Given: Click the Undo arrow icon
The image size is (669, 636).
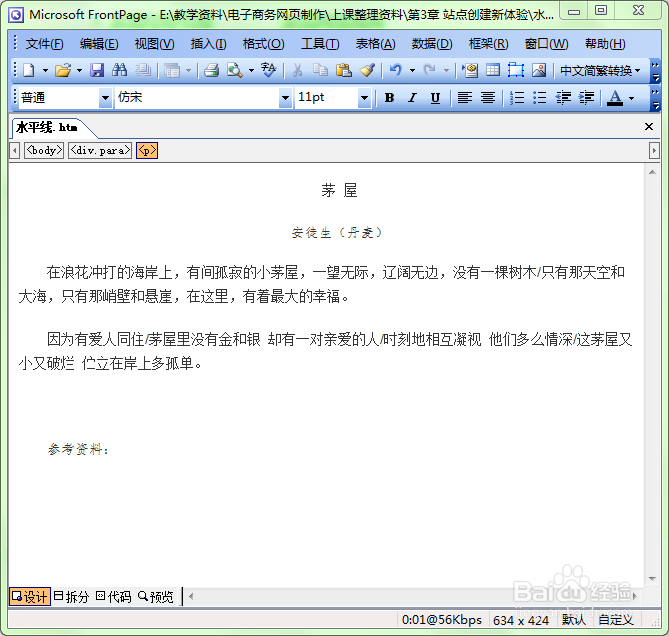Looking at the screenshot, I should [396, 70].
